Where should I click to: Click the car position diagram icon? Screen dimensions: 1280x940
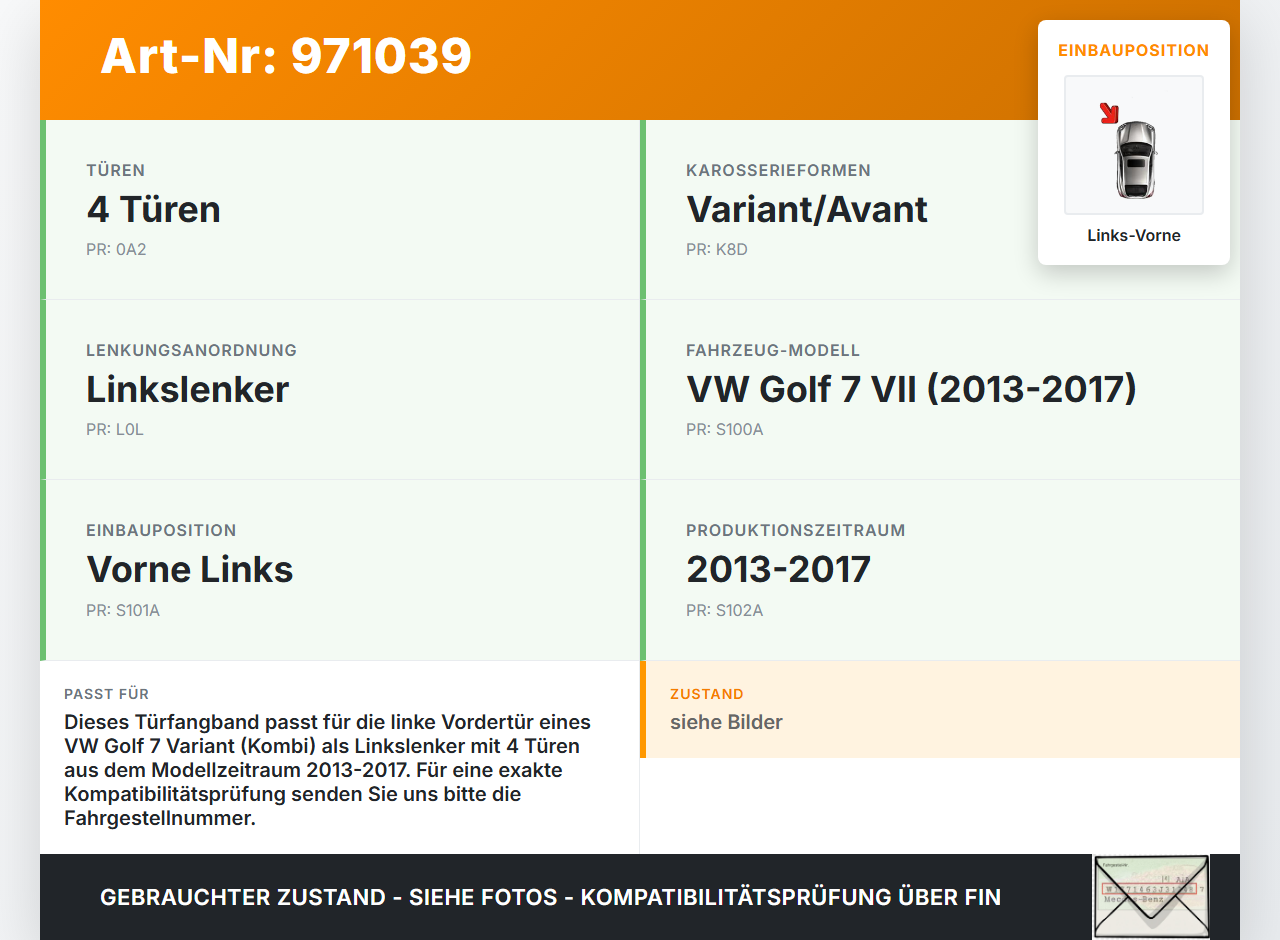1133,145
